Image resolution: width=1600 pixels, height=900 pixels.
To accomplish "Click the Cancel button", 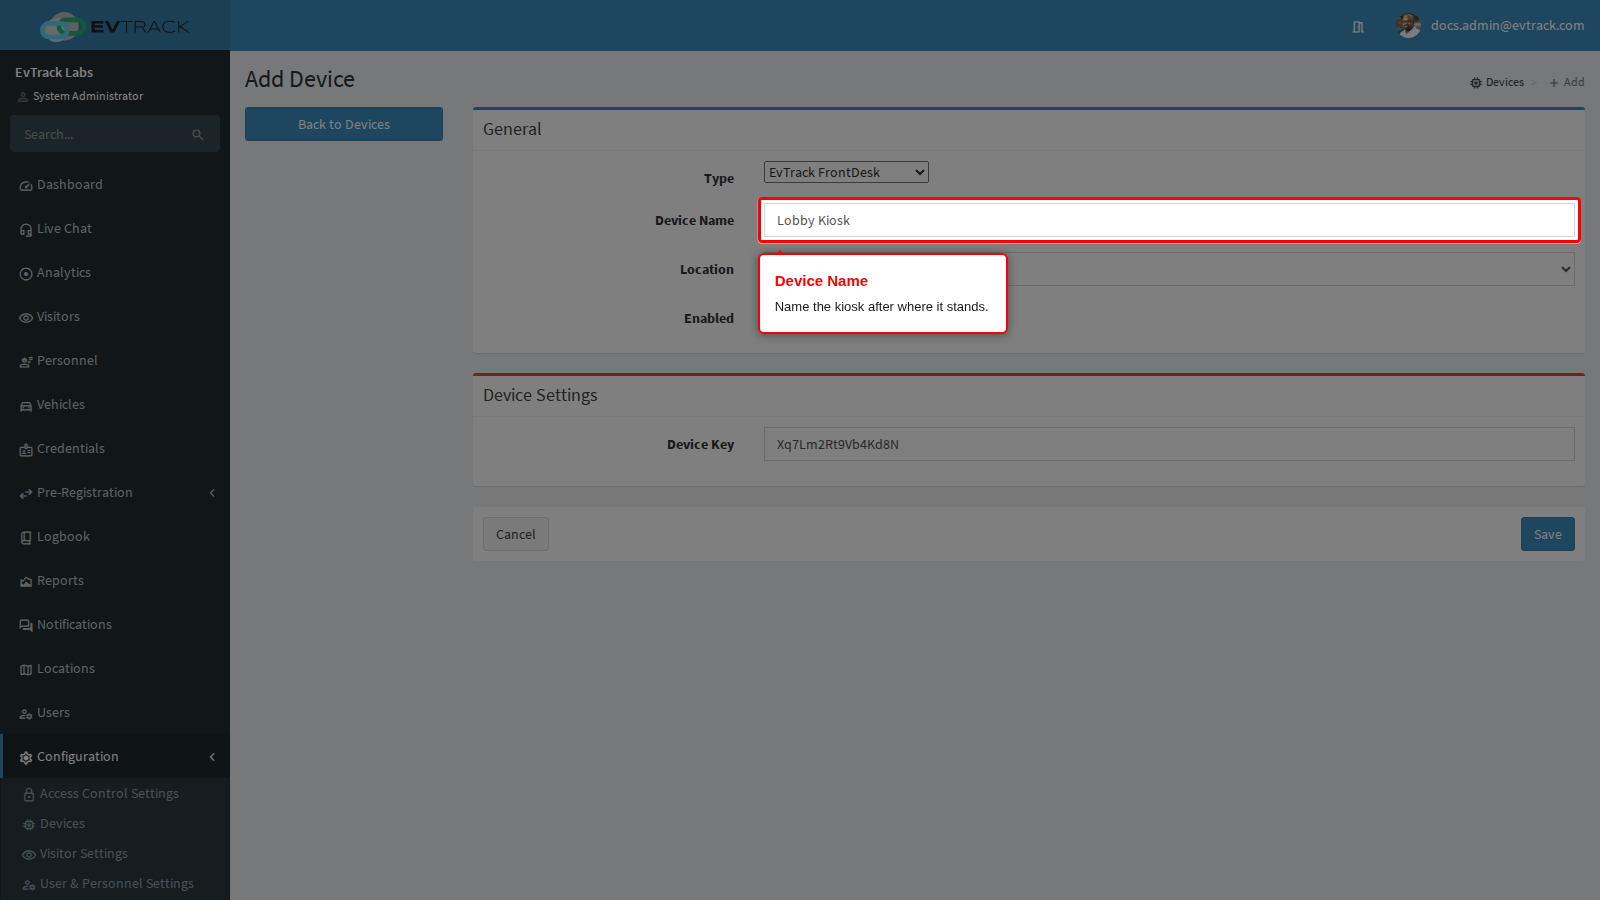I will click(x=516, y=534).
